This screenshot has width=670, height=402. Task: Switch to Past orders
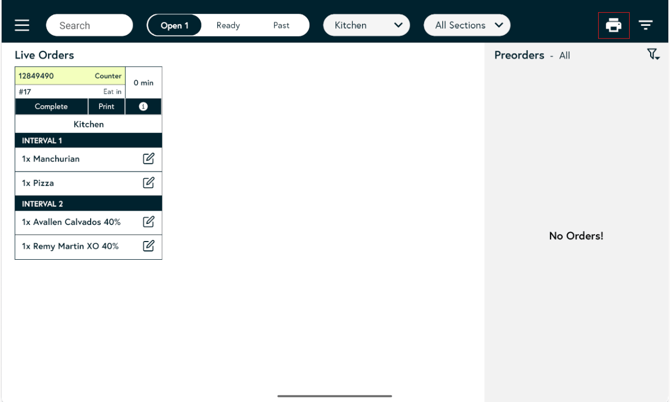tap(281, 25)
